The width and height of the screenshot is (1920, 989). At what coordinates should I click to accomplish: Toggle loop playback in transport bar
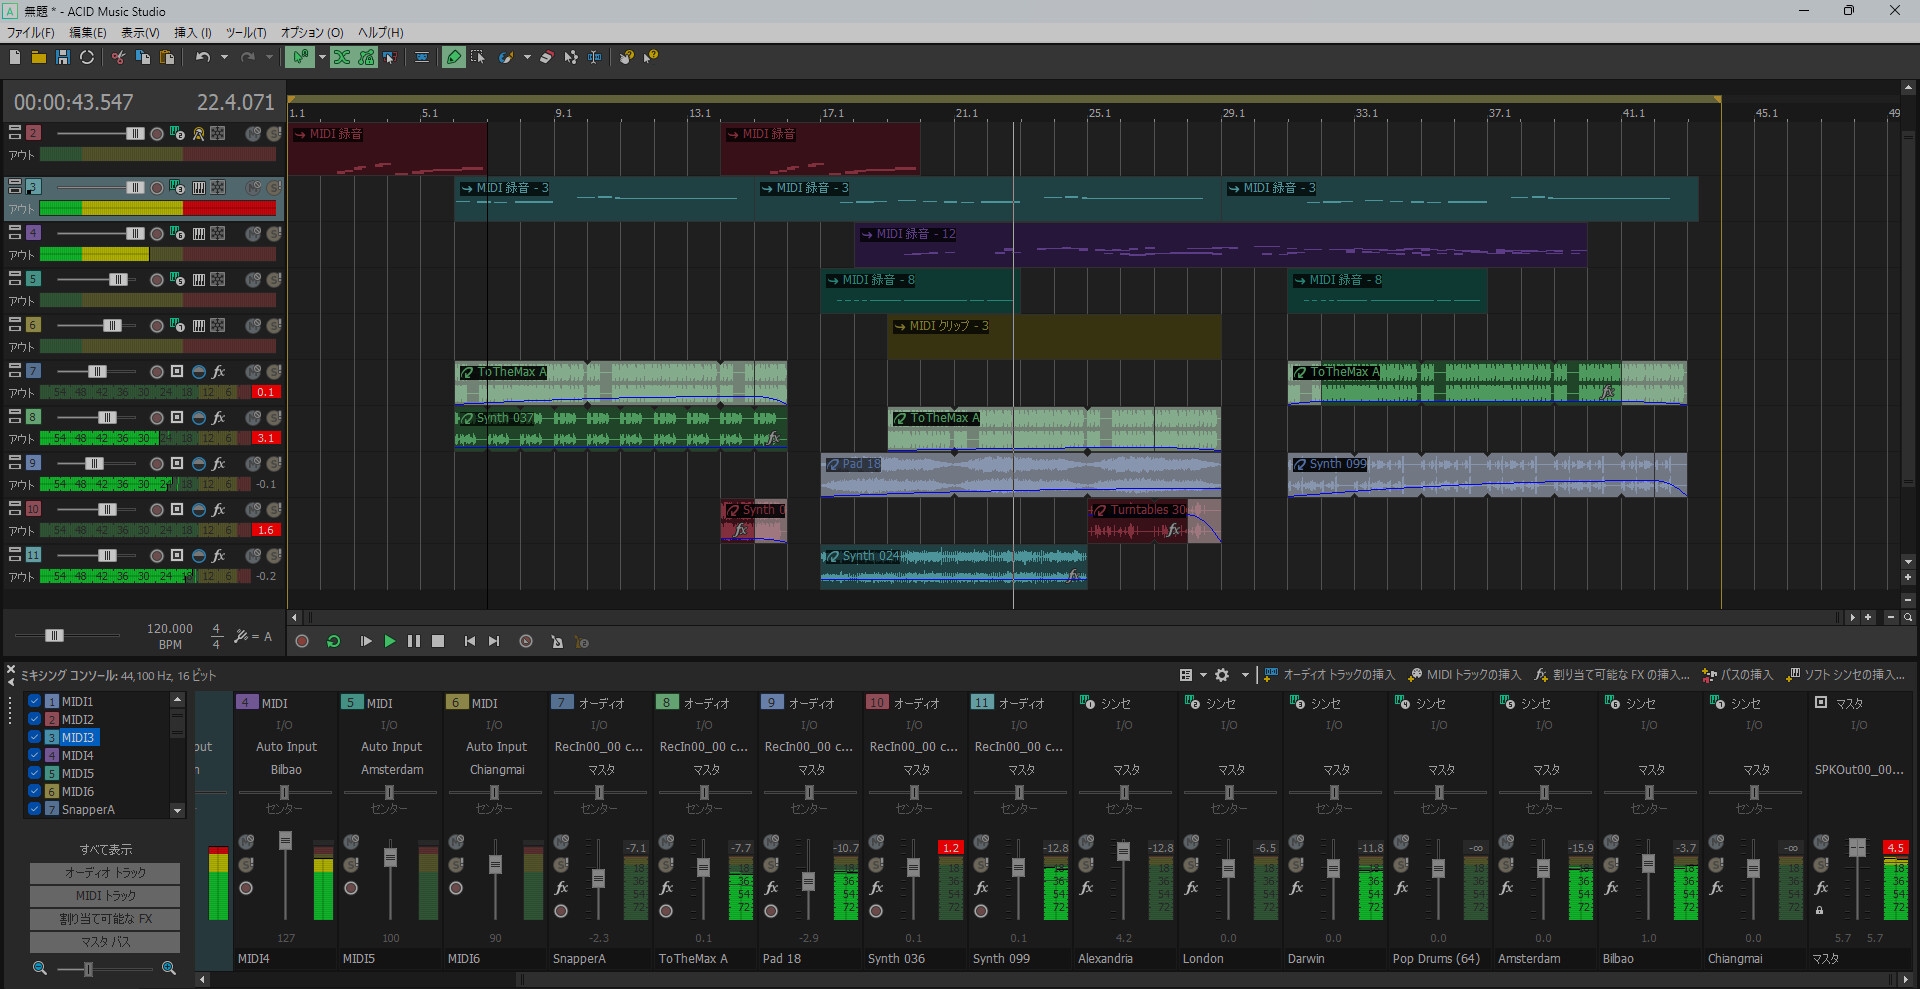click(x=333, y=642)
